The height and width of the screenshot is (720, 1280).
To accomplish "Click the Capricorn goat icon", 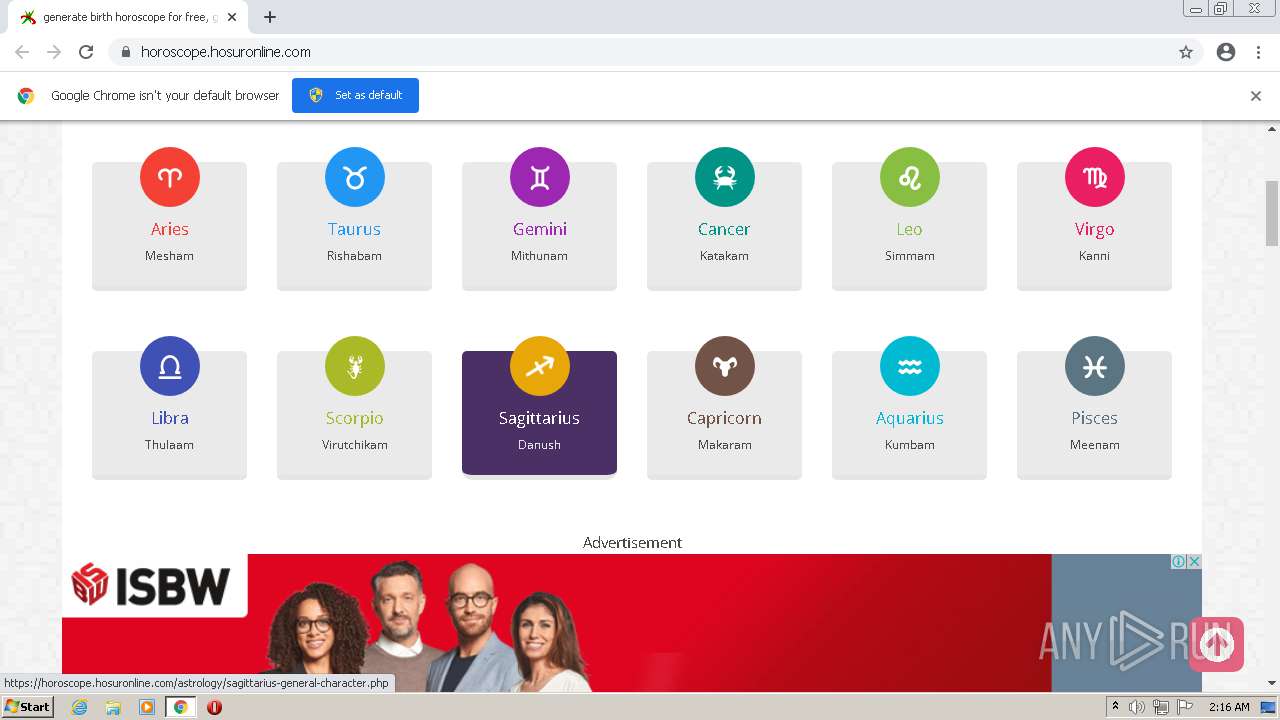I will 725,366.
